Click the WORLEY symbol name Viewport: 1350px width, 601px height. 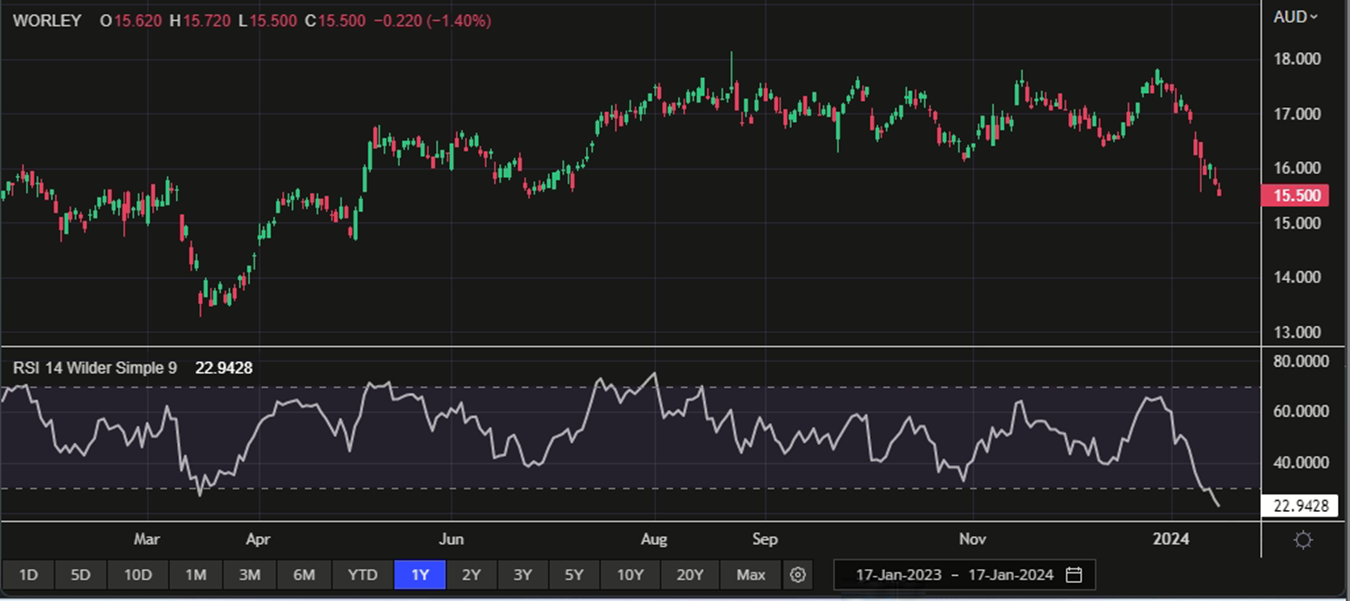[x=47, y=20]
